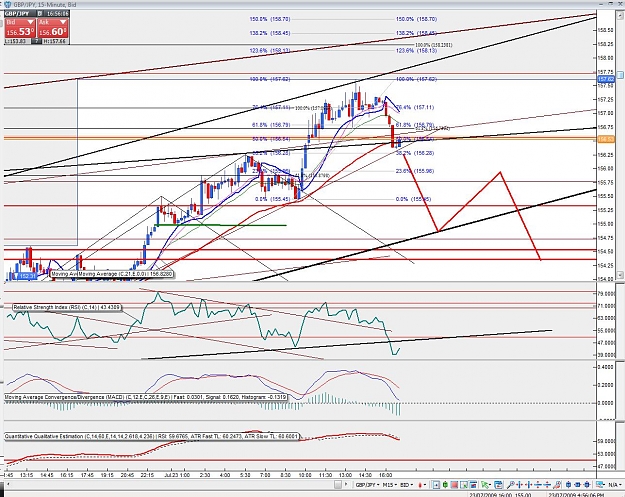This screenshot has width=625, height=497.
Task: Minimize the chart window
Action: coord(601,3)
